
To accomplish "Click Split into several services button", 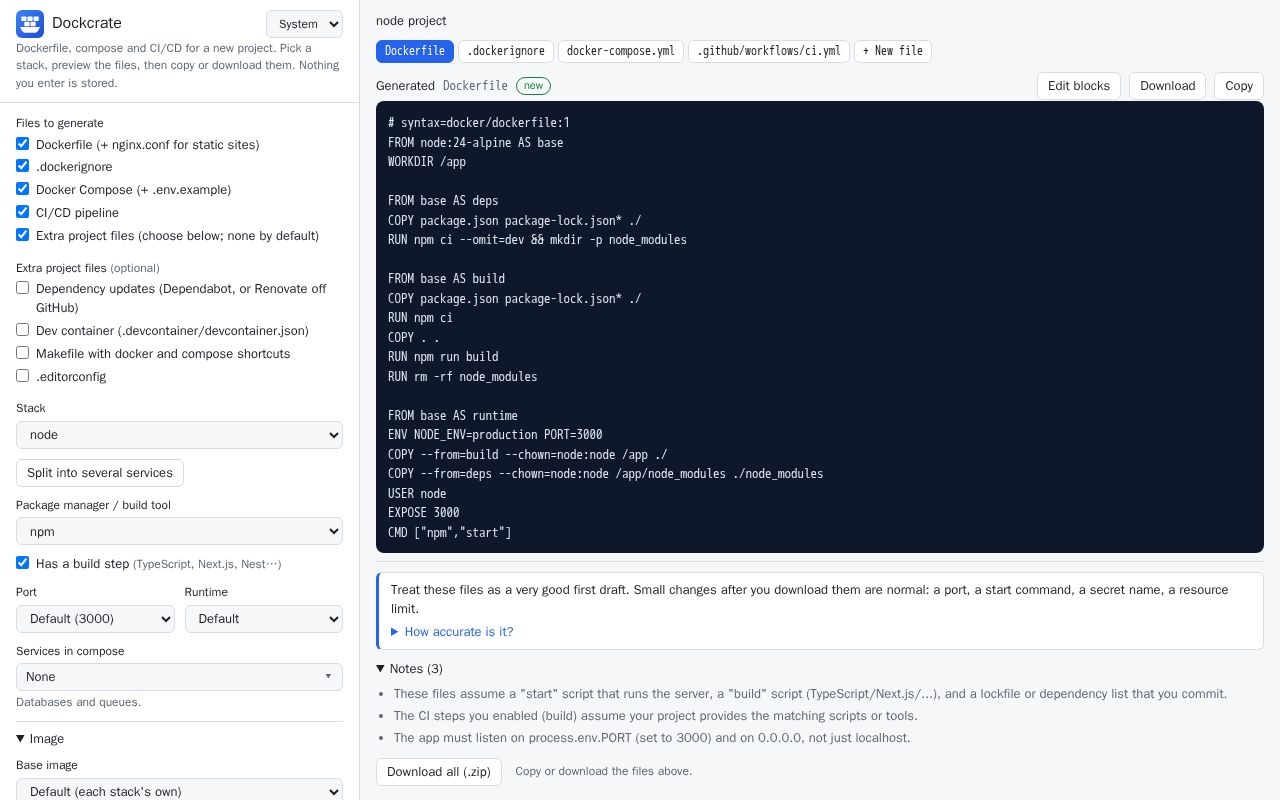I will (x=100, y=473).
